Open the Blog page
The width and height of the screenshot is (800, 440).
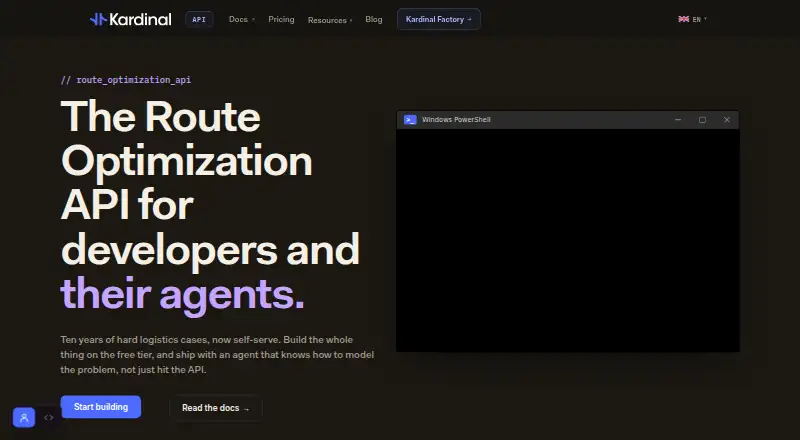pos(373,19)
